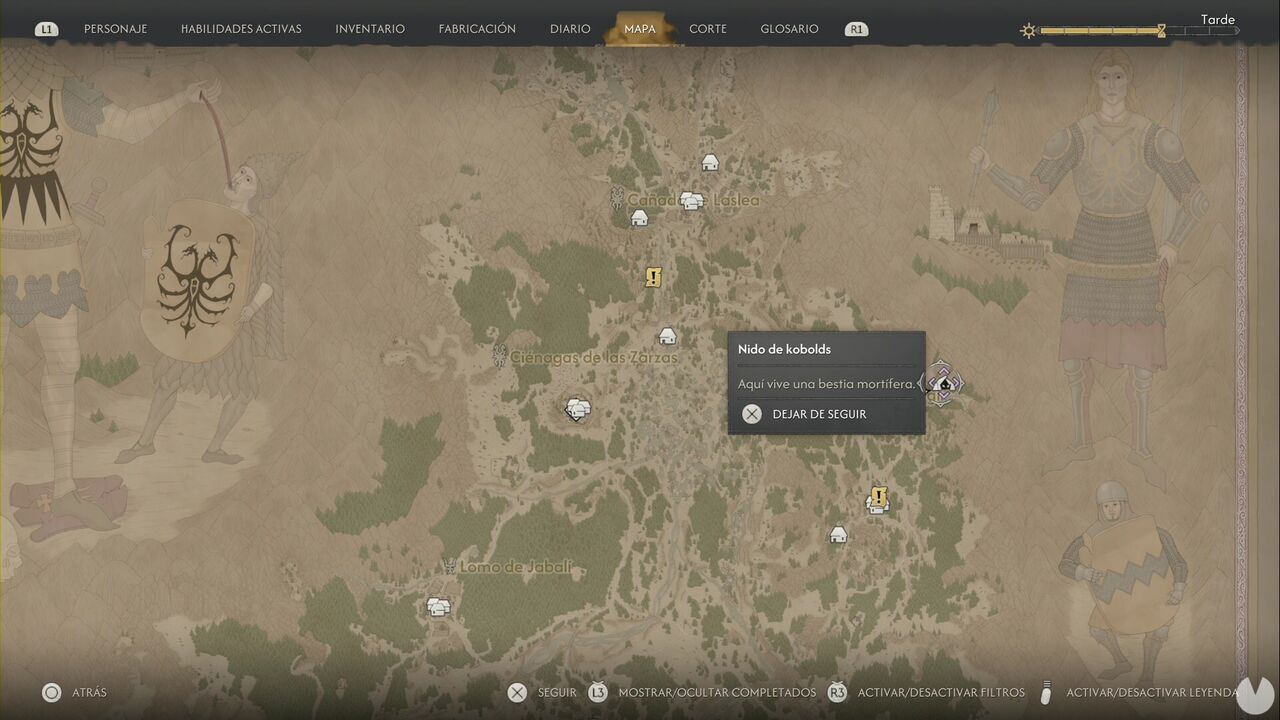Viewport: 1280px width, 720px height.
Task: Click the house icon just below the Cañada label
Action: pyautogui.click(x=639, y=217)
